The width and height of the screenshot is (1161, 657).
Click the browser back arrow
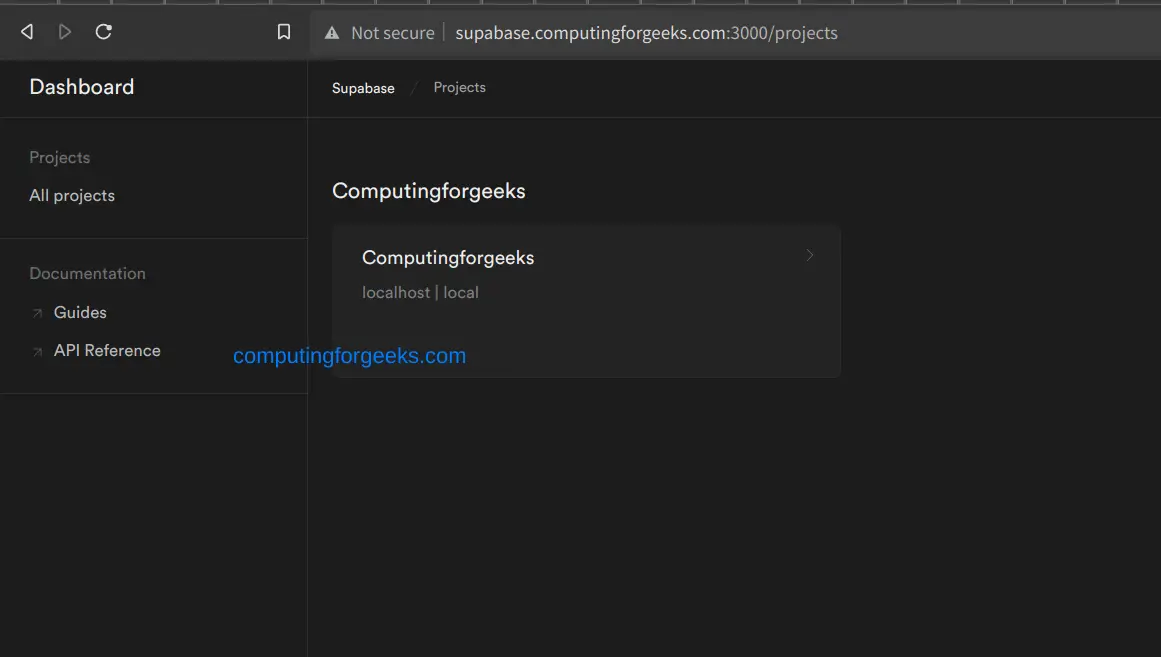point(27,32)
